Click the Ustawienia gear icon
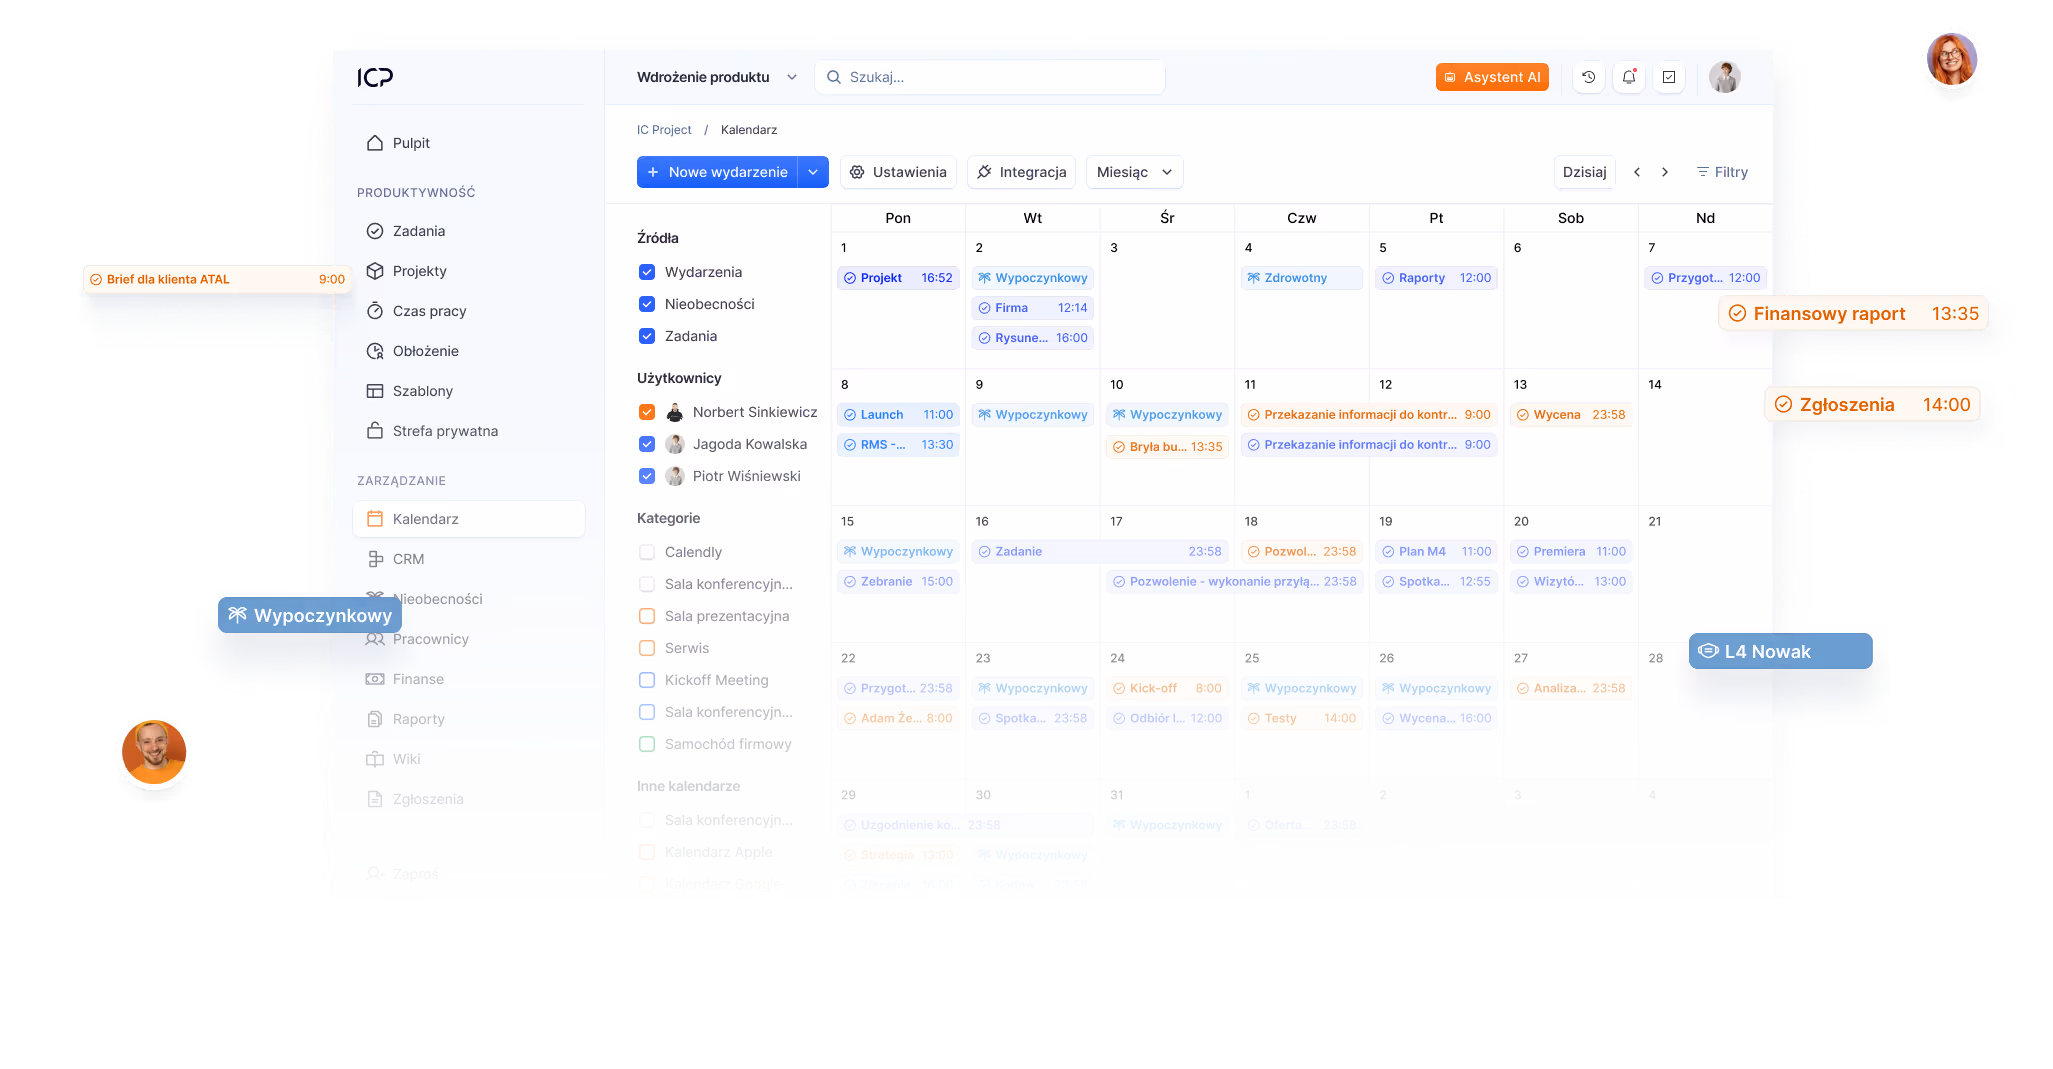 pyautogui.click(x=857, y=172)
